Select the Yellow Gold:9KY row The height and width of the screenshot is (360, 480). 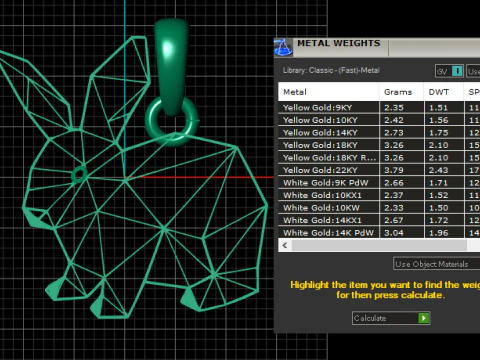(x=379, y=108)
